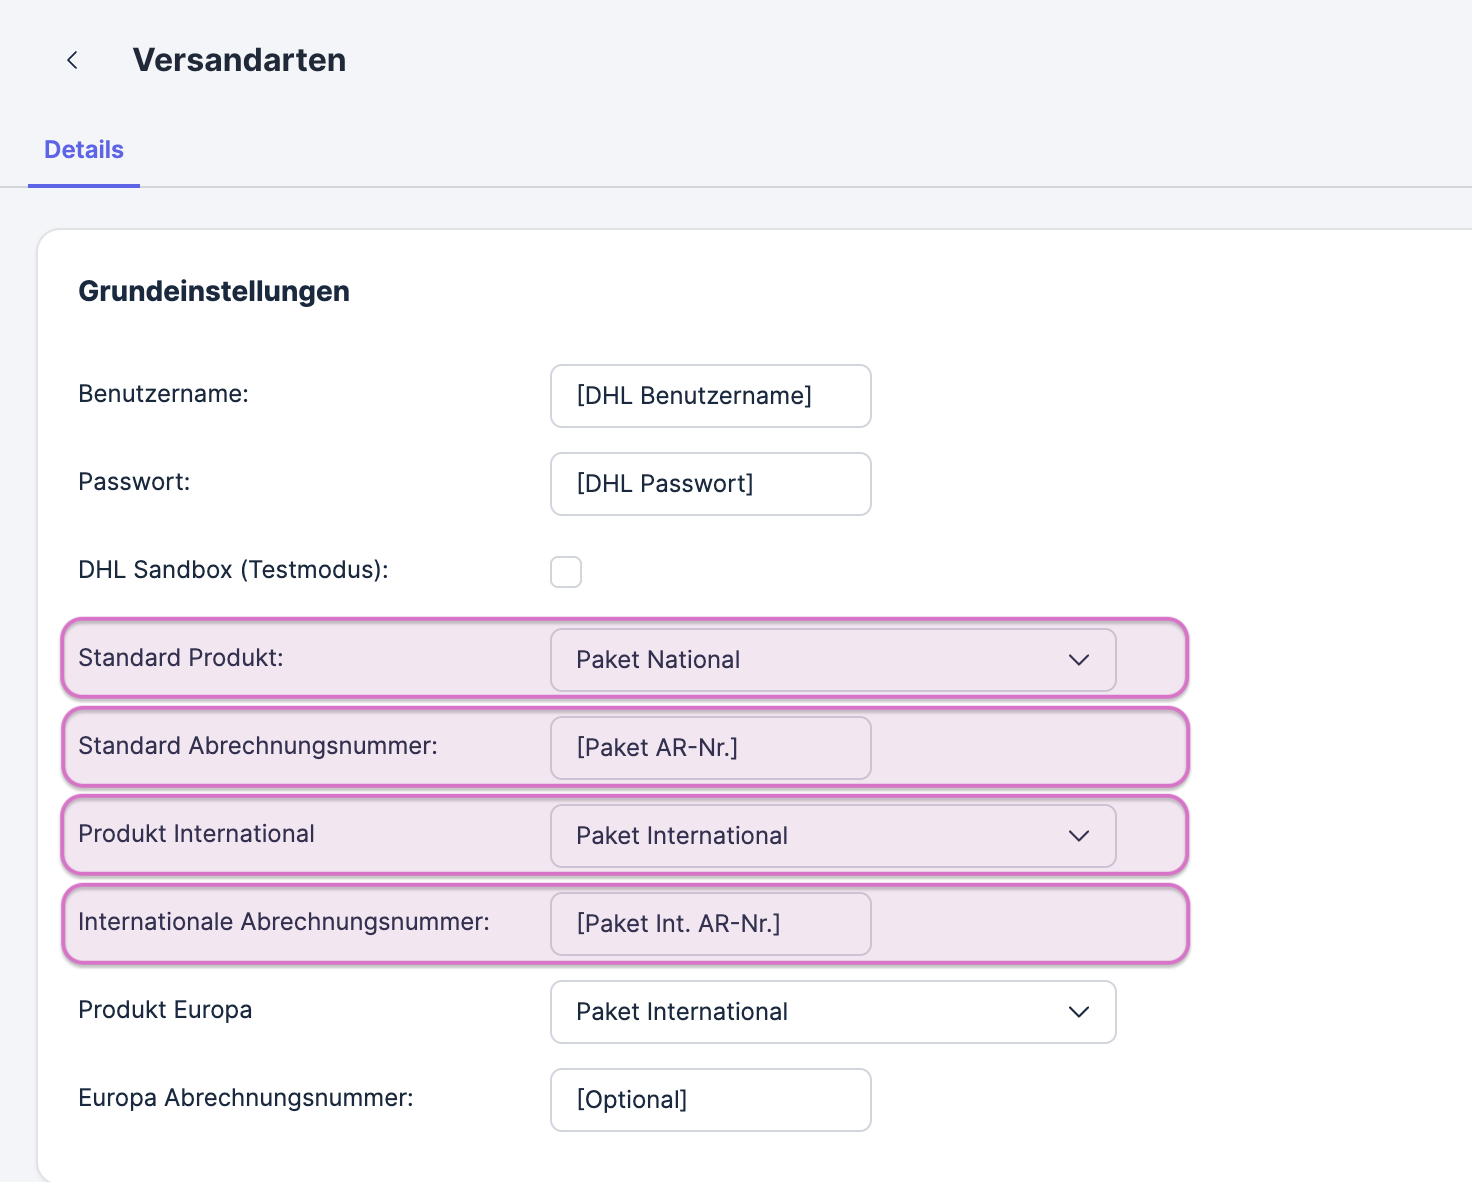
Task: Enable the DHL Sandbox Testmodus checkbox
Action: click(566, 572)
